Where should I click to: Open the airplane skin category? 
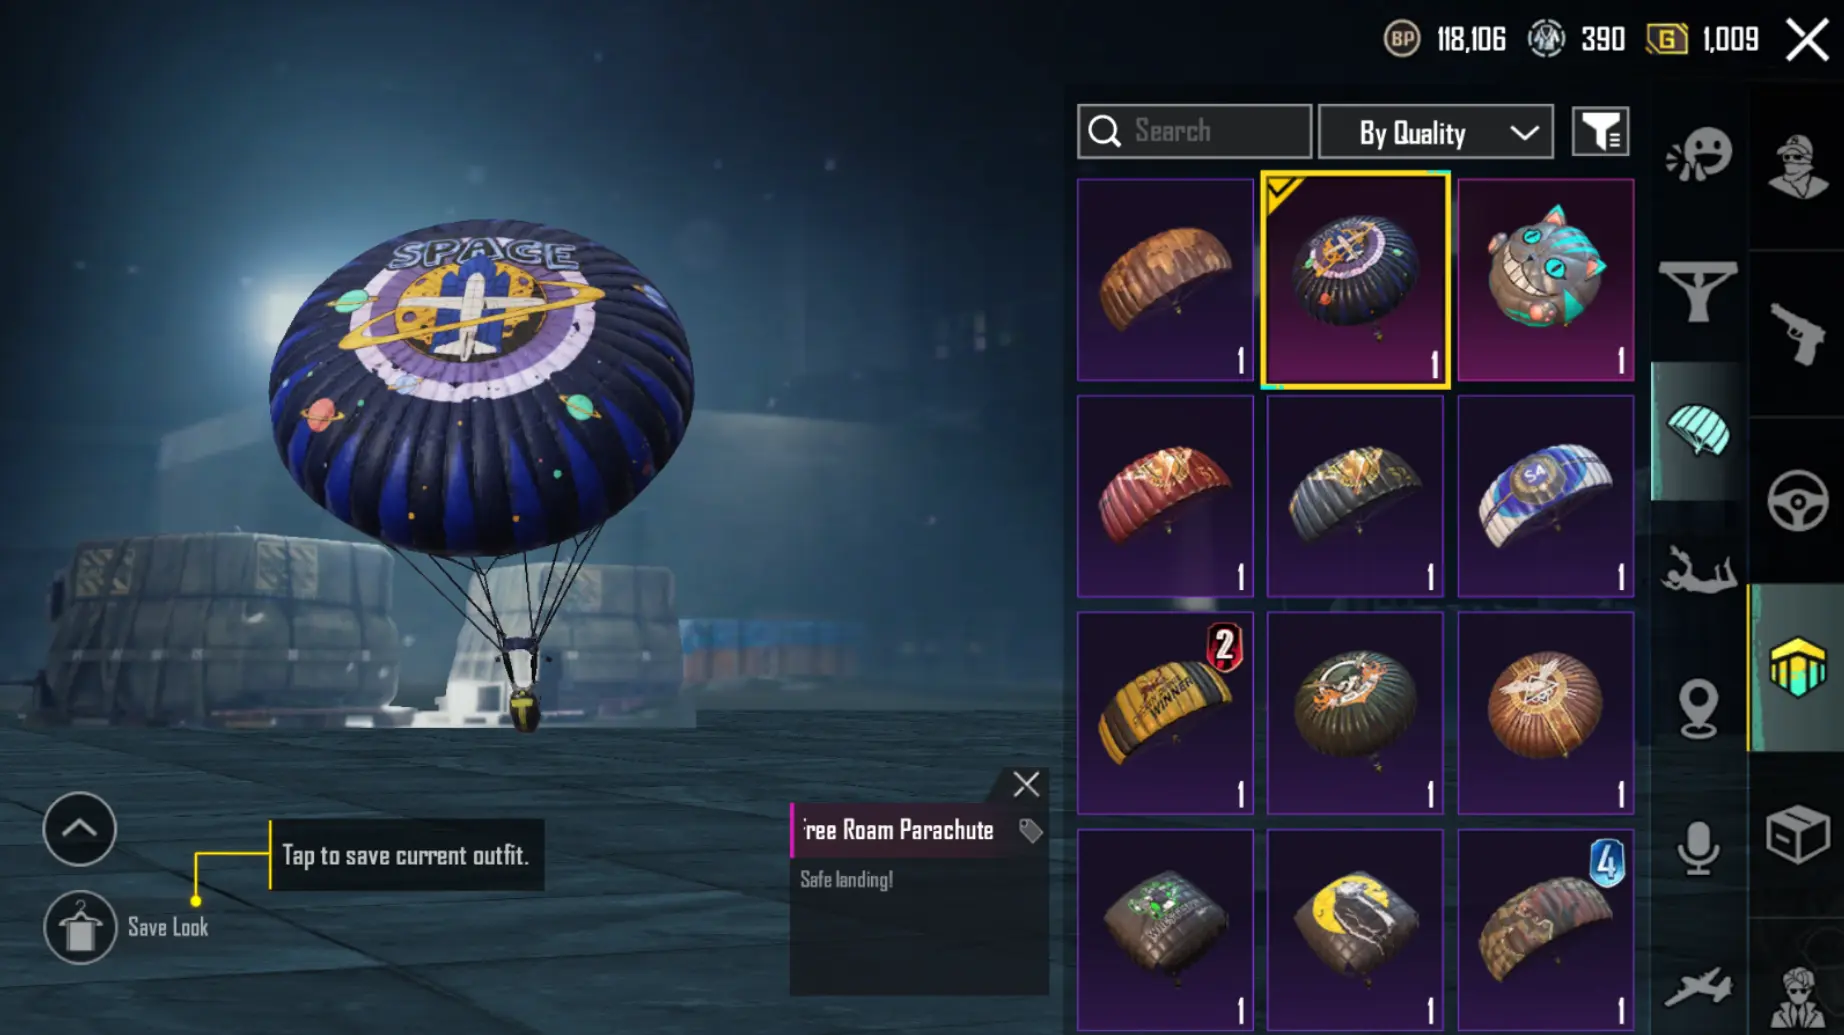click(x=1698, y=986)
